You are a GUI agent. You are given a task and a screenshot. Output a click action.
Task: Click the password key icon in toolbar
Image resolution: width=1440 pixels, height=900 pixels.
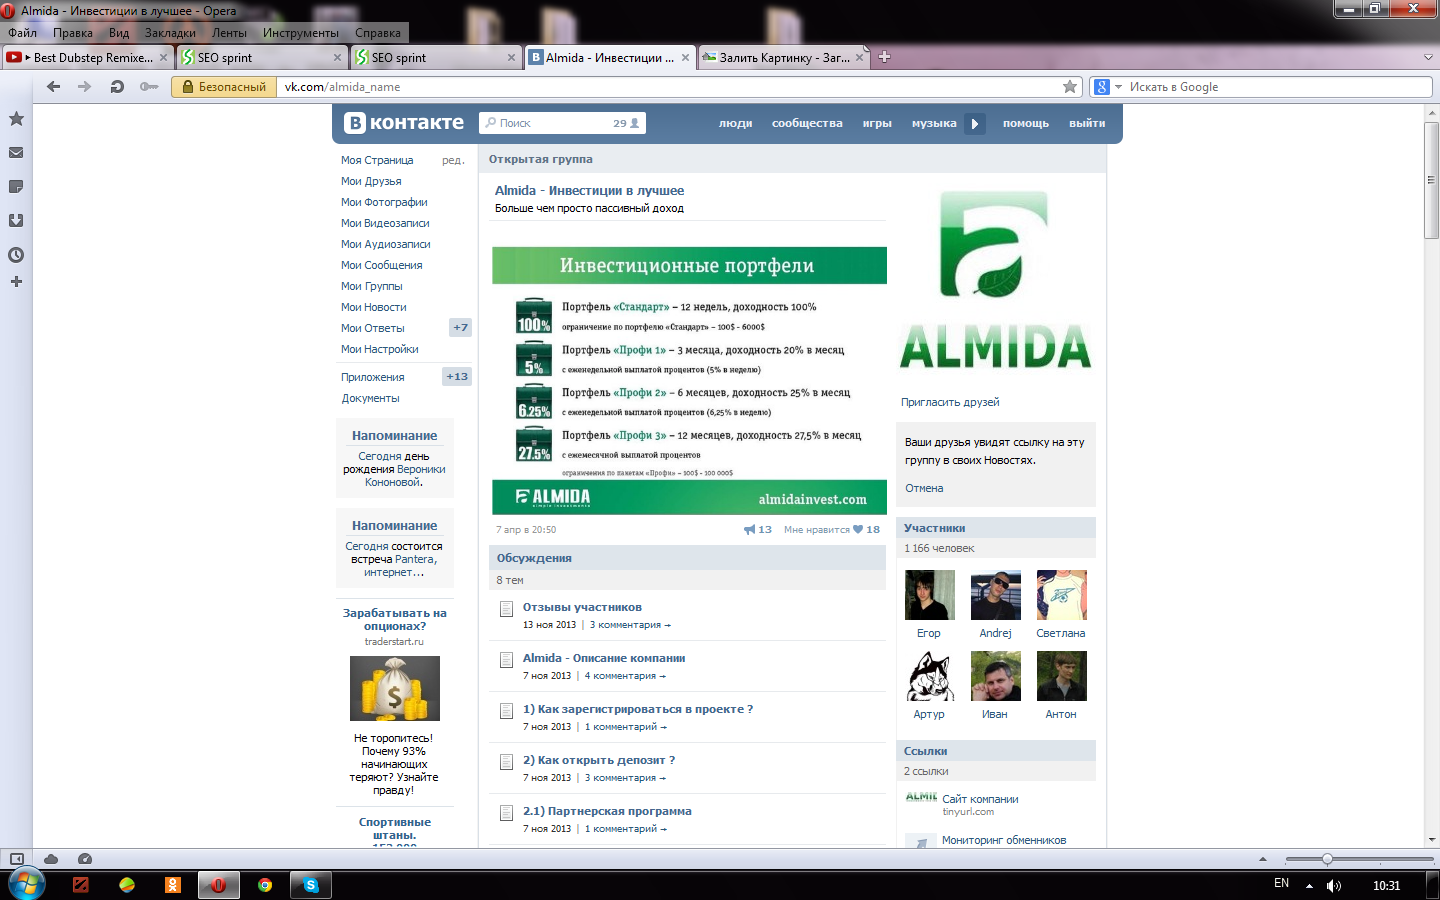point(149,87)
